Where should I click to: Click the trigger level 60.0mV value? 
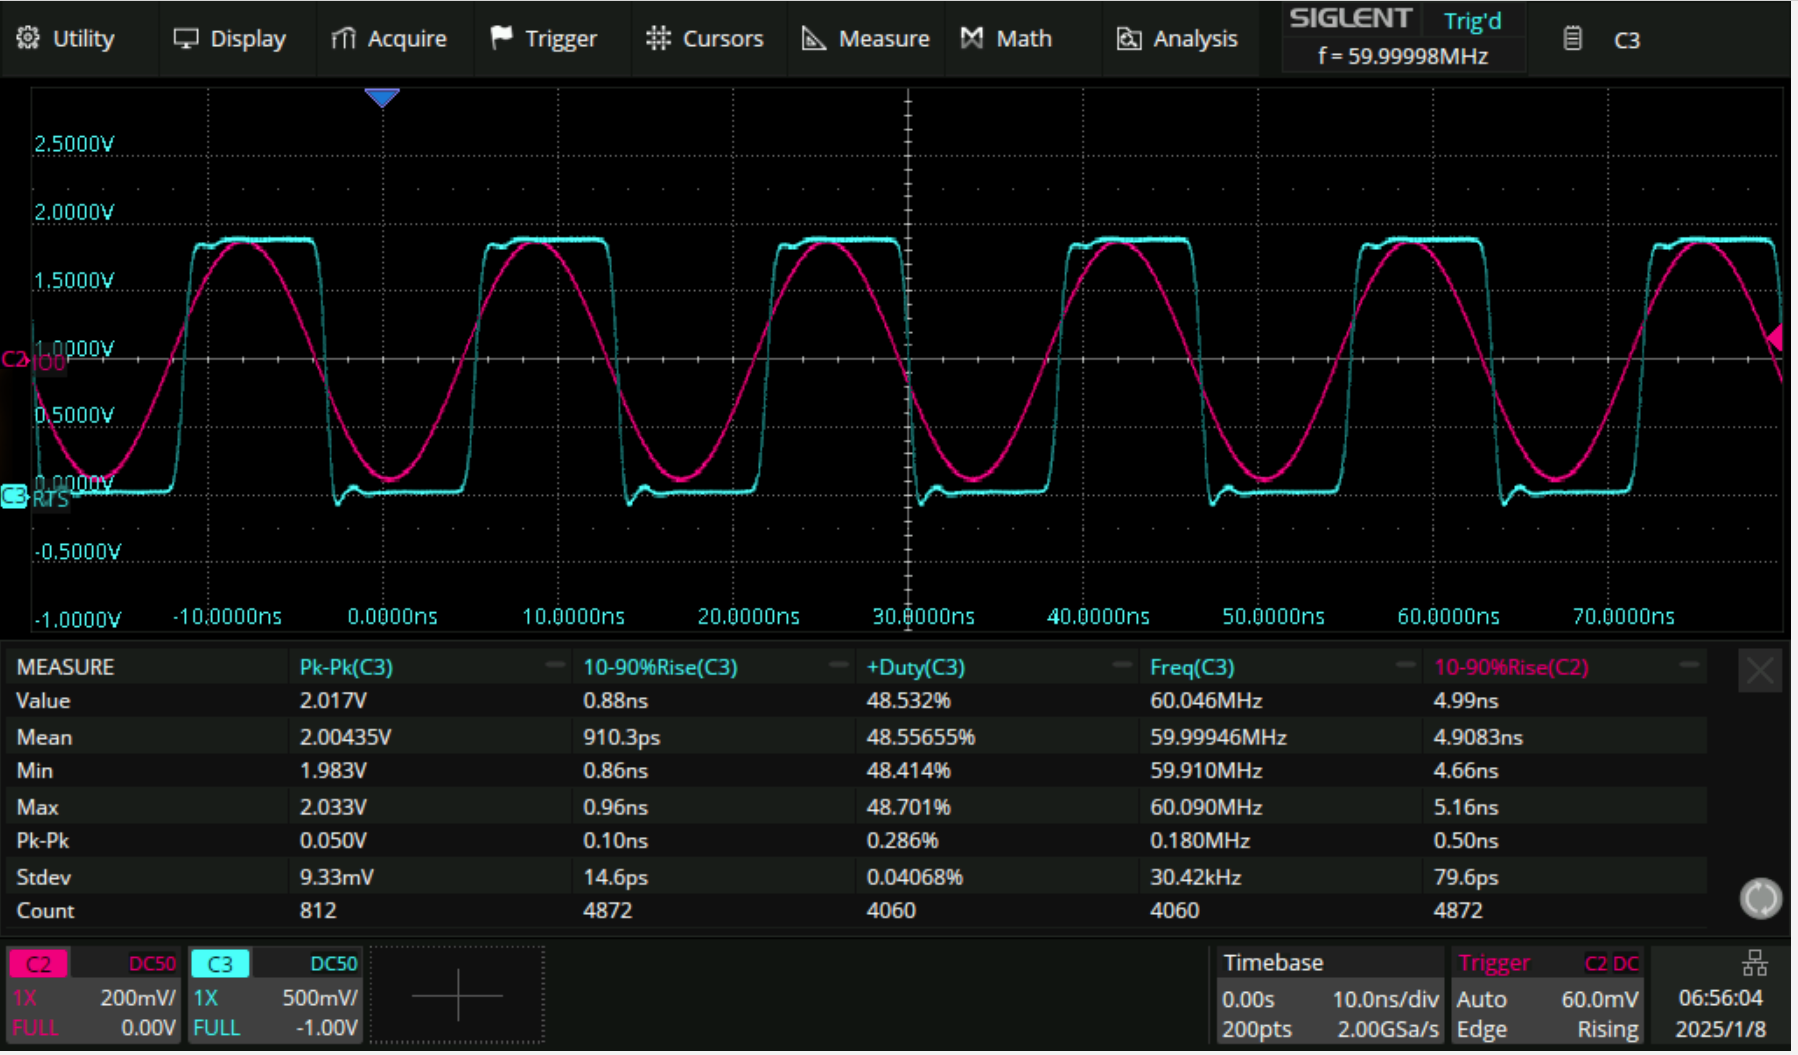(1600, 999)
